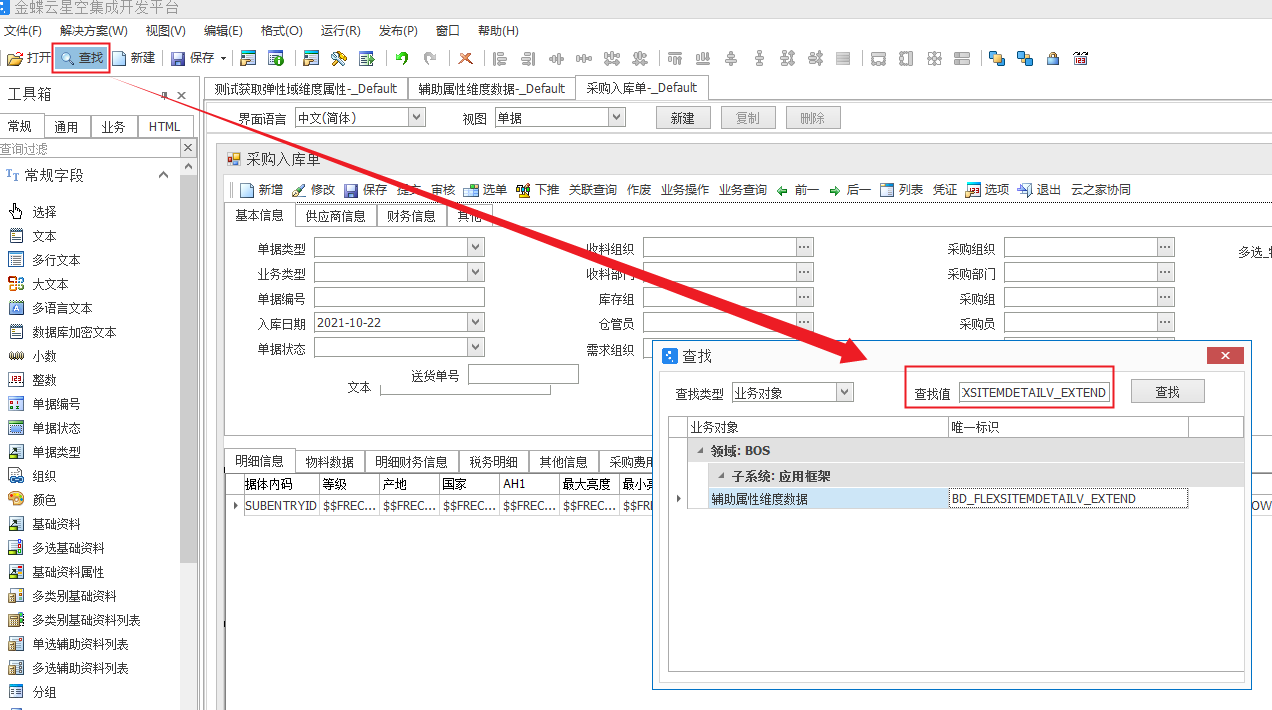Viewport: 1272px width, 710px height.
Task: Switch to 辅助属性维度数据-_Default tab
Action: click(491, 88)
